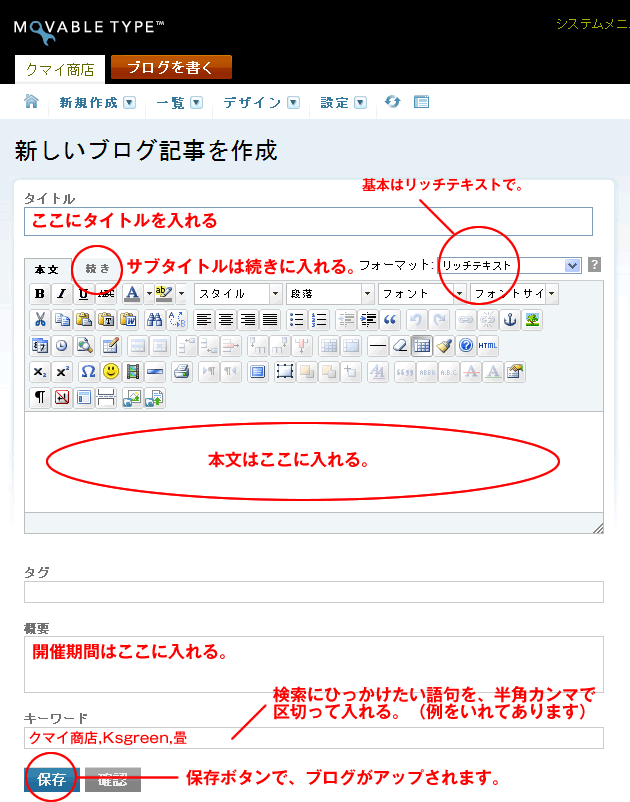Apply subscript formatting

(x=40, y=372)
